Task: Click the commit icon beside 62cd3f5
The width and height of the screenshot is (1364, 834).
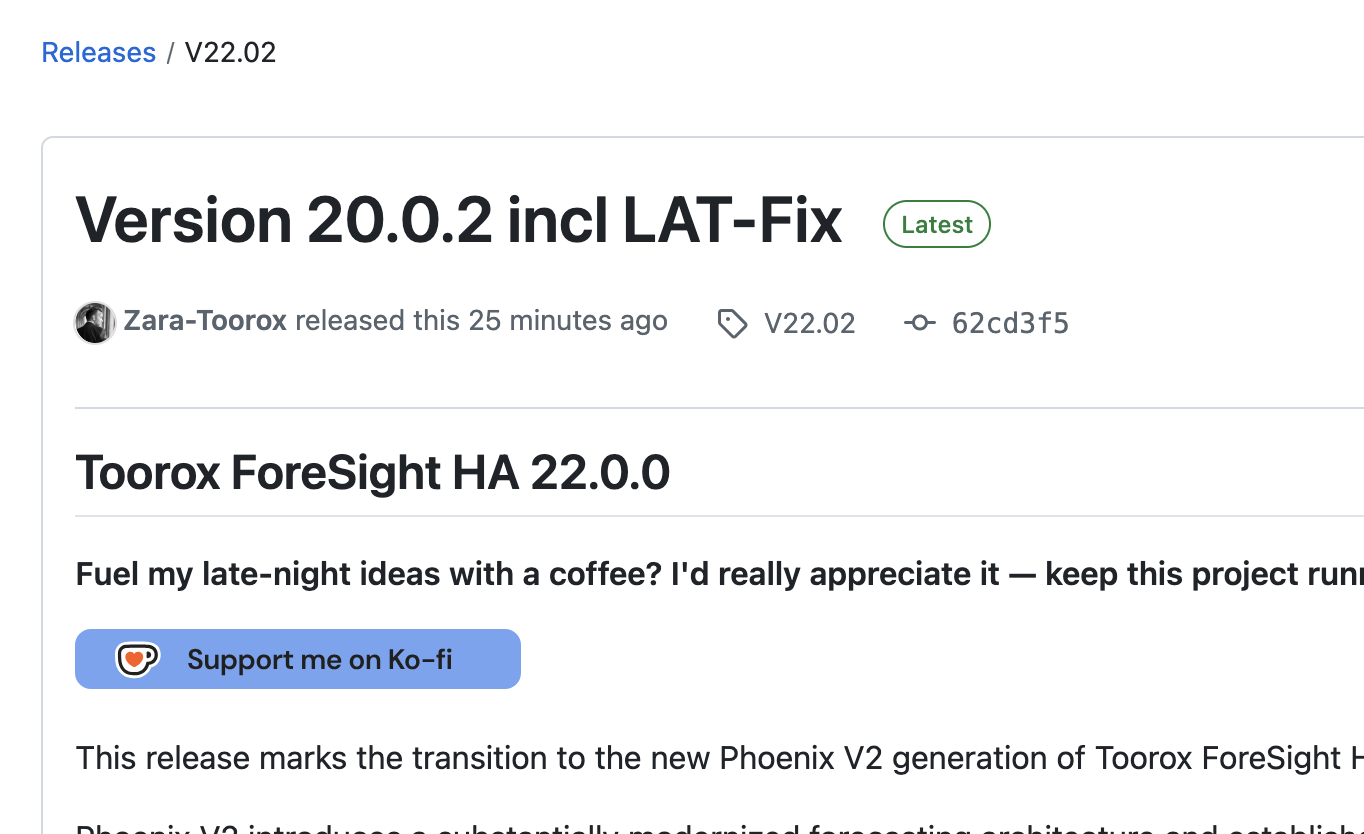Action: [920, 322]
